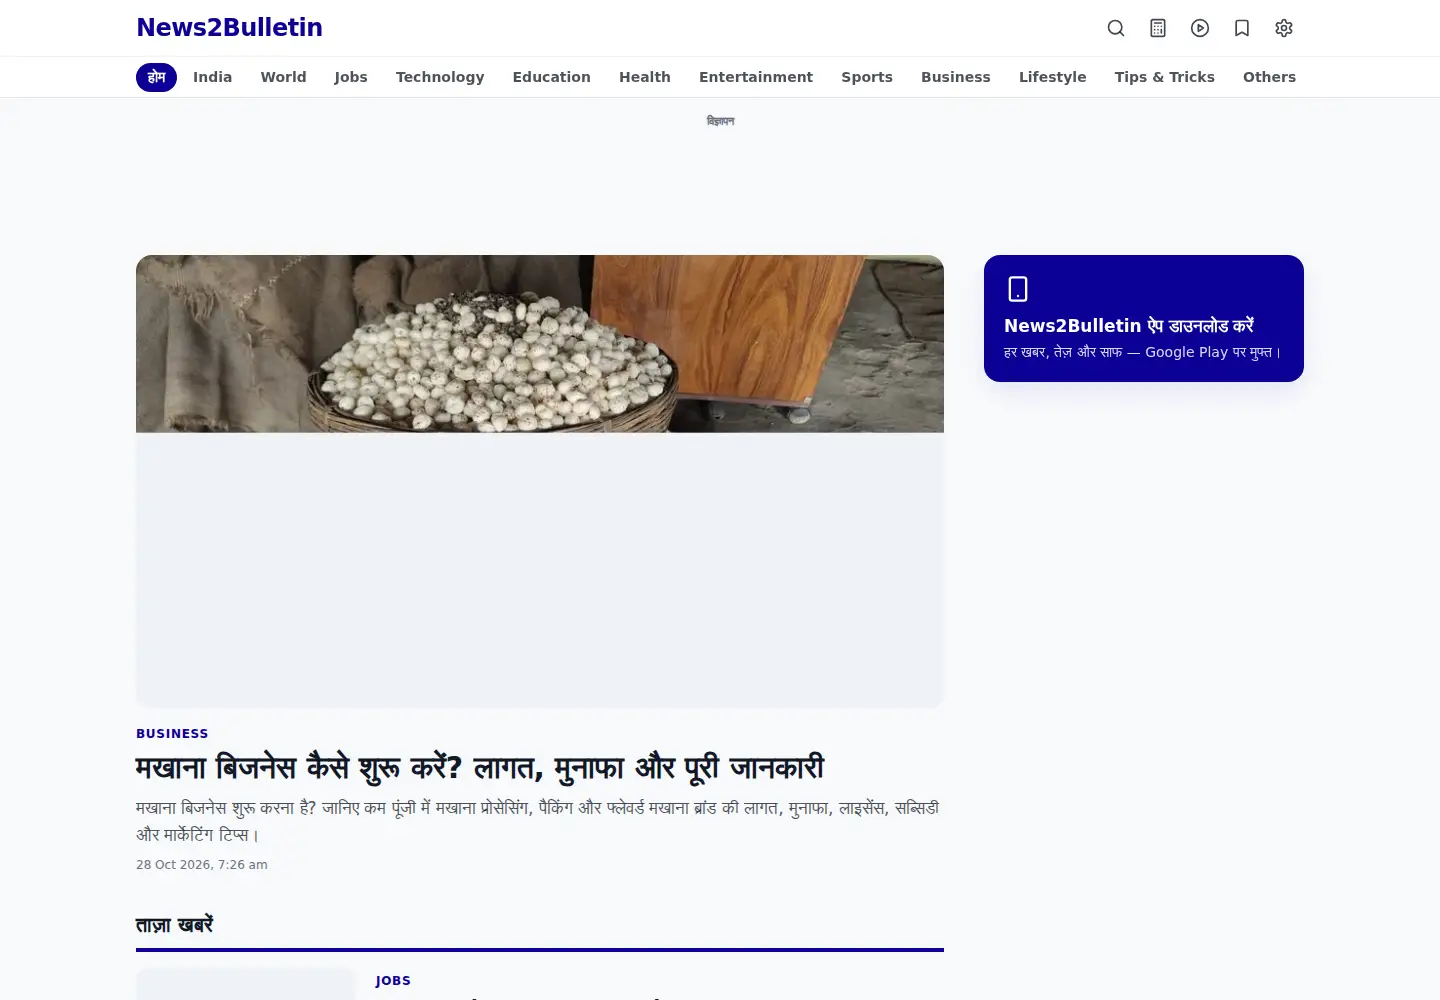
Task: Open the Education category
Action: pyautogui.click(x=551, y=77)
